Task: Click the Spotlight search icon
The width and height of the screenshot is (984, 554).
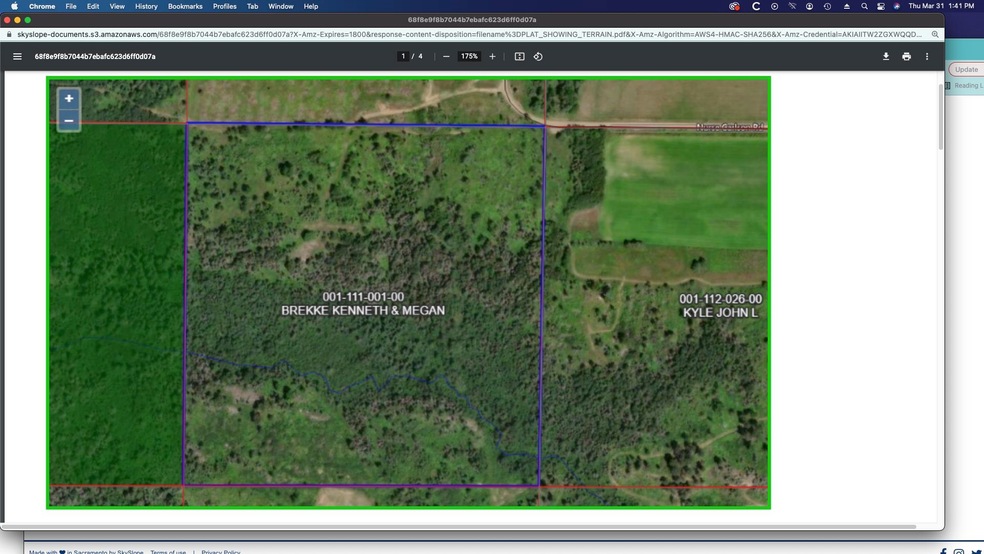Action: [864, 6]
